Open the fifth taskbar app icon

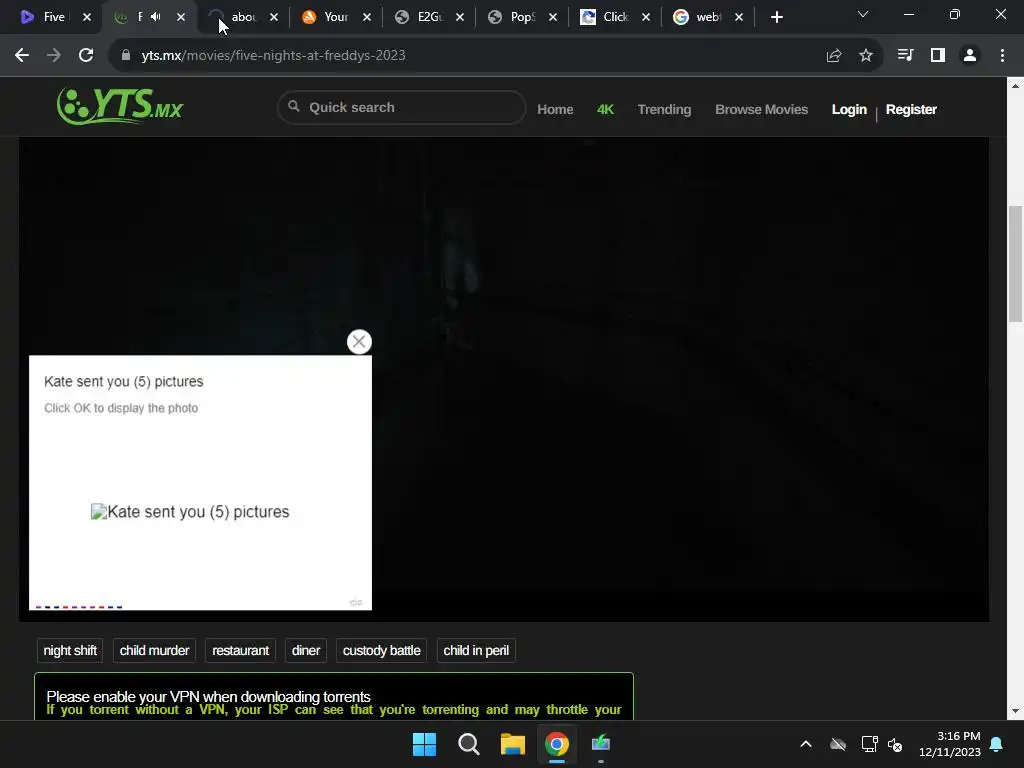click(x=601, y=744)
